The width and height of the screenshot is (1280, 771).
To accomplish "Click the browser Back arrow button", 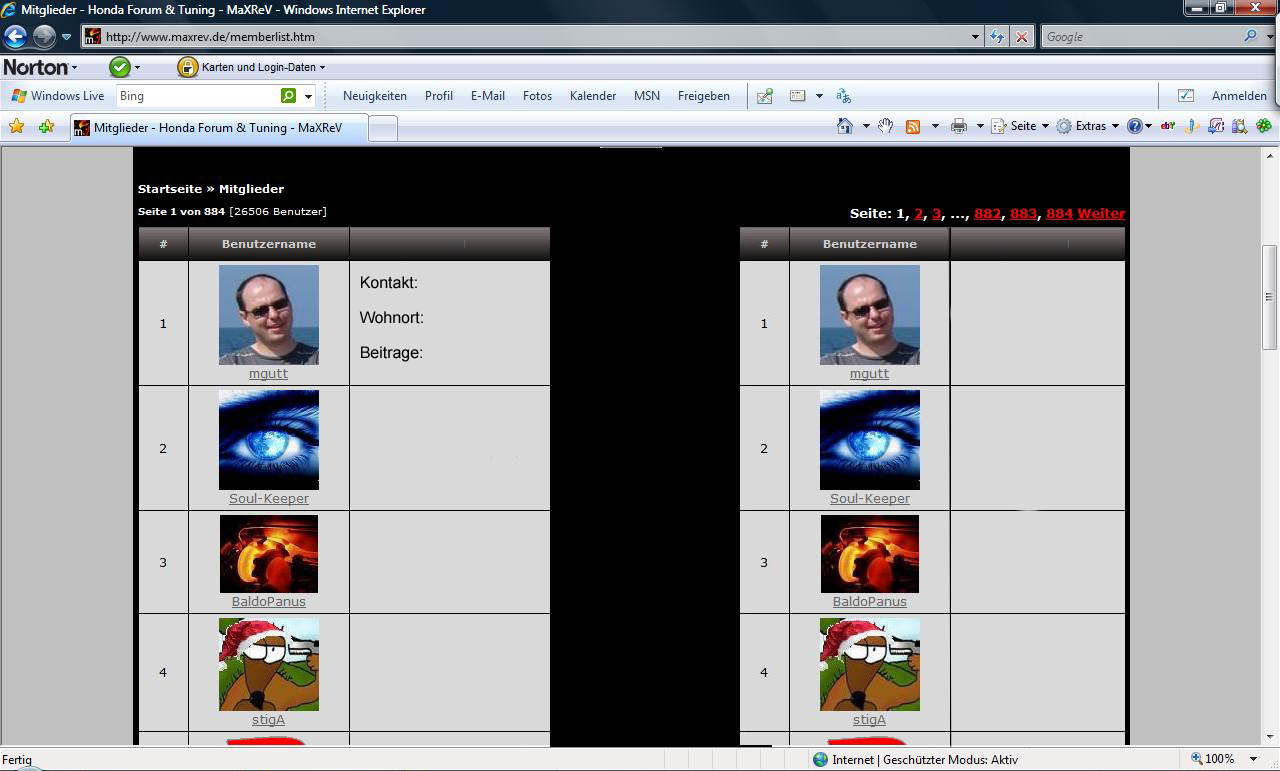I will [15, 37].
